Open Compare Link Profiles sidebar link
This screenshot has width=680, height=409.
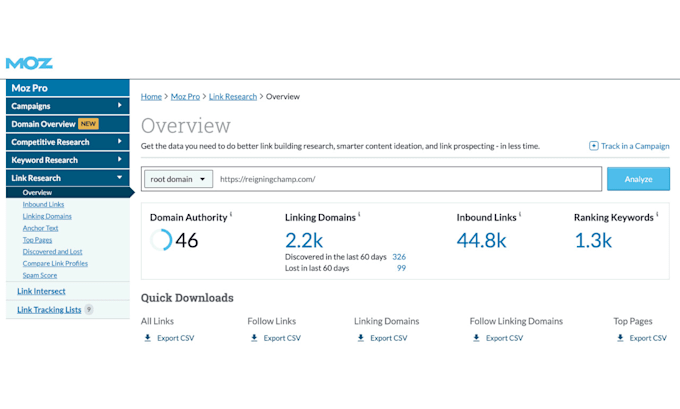coord(55,263)
